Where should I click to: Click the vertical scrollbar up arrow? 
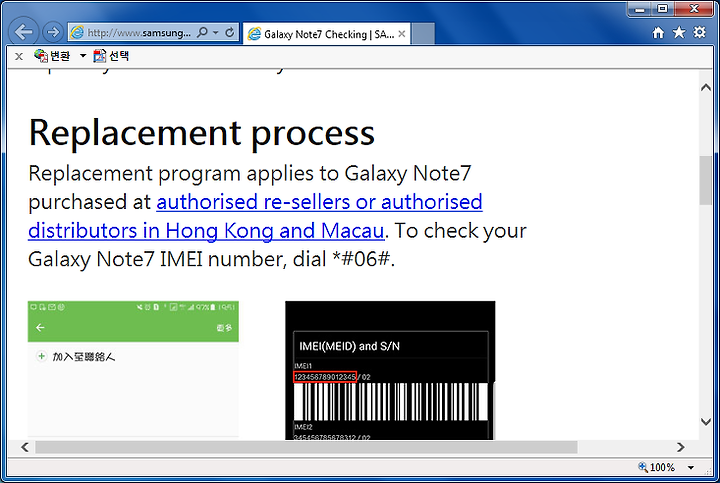[706, 87]
